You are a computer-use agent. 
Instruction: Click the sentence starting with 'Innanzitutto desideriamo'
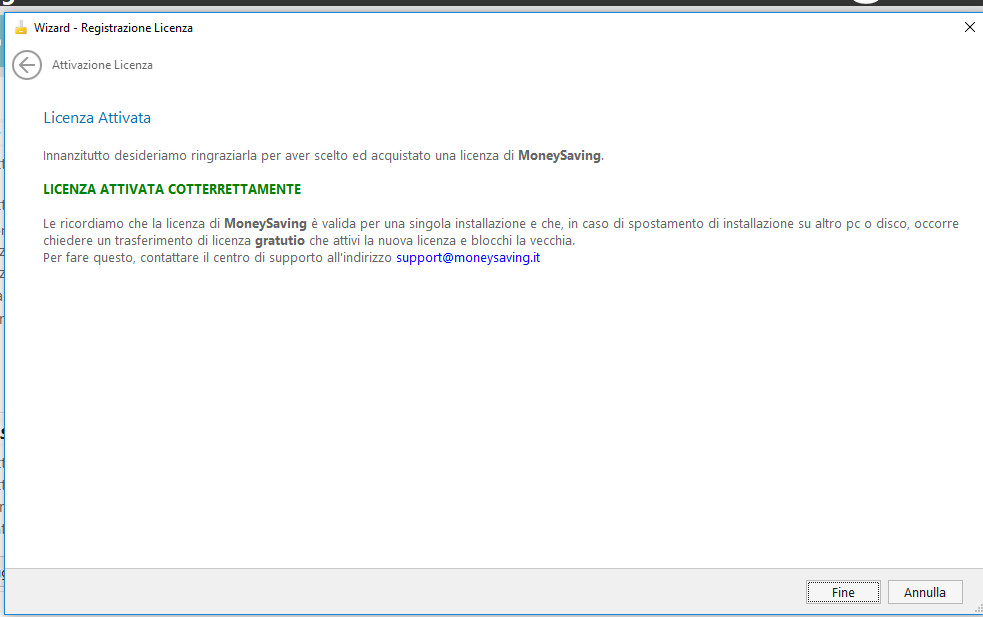point(323,156)
